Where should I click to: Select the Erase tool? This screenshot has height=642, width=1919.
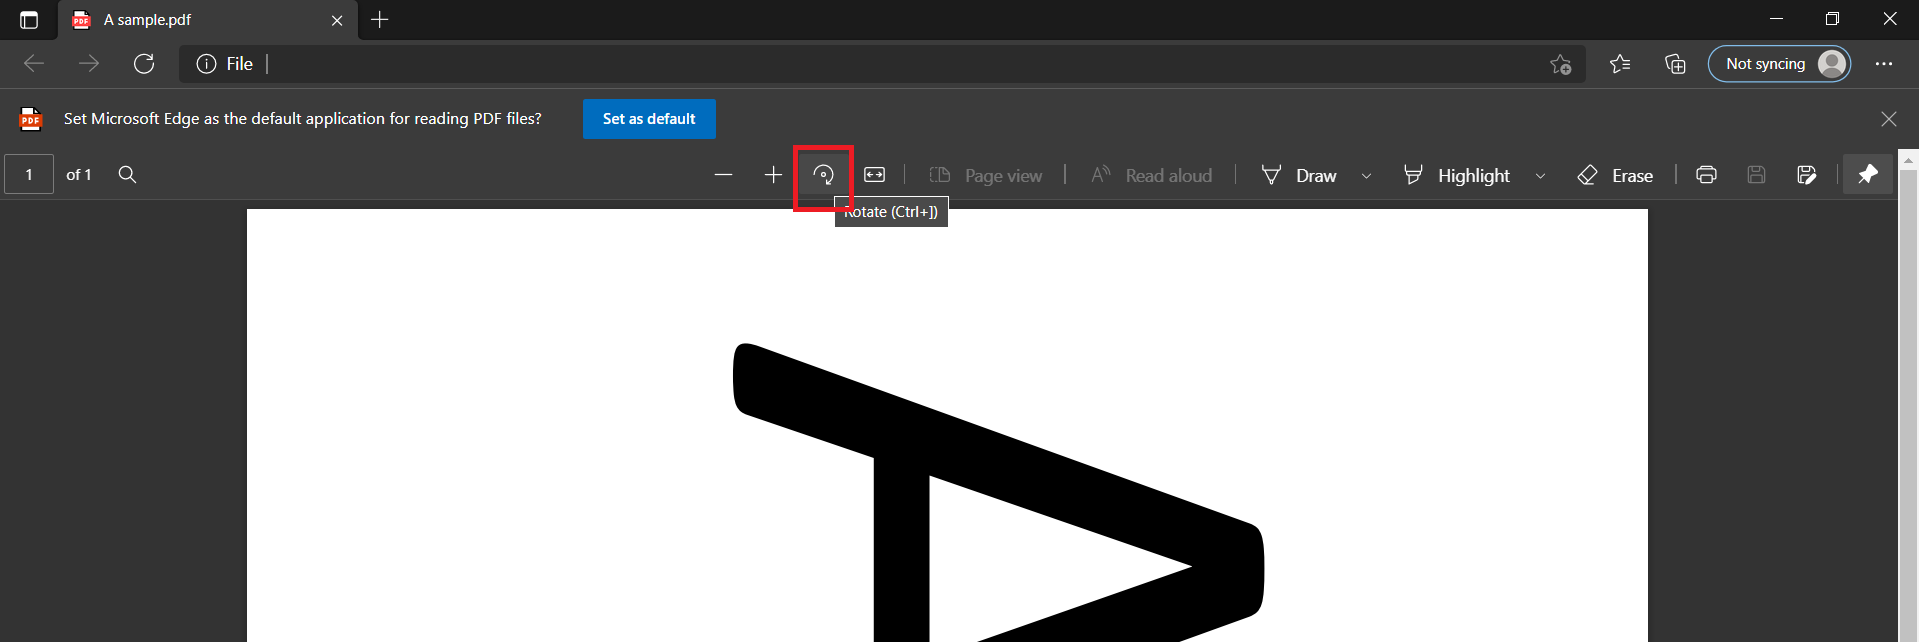1615,175
